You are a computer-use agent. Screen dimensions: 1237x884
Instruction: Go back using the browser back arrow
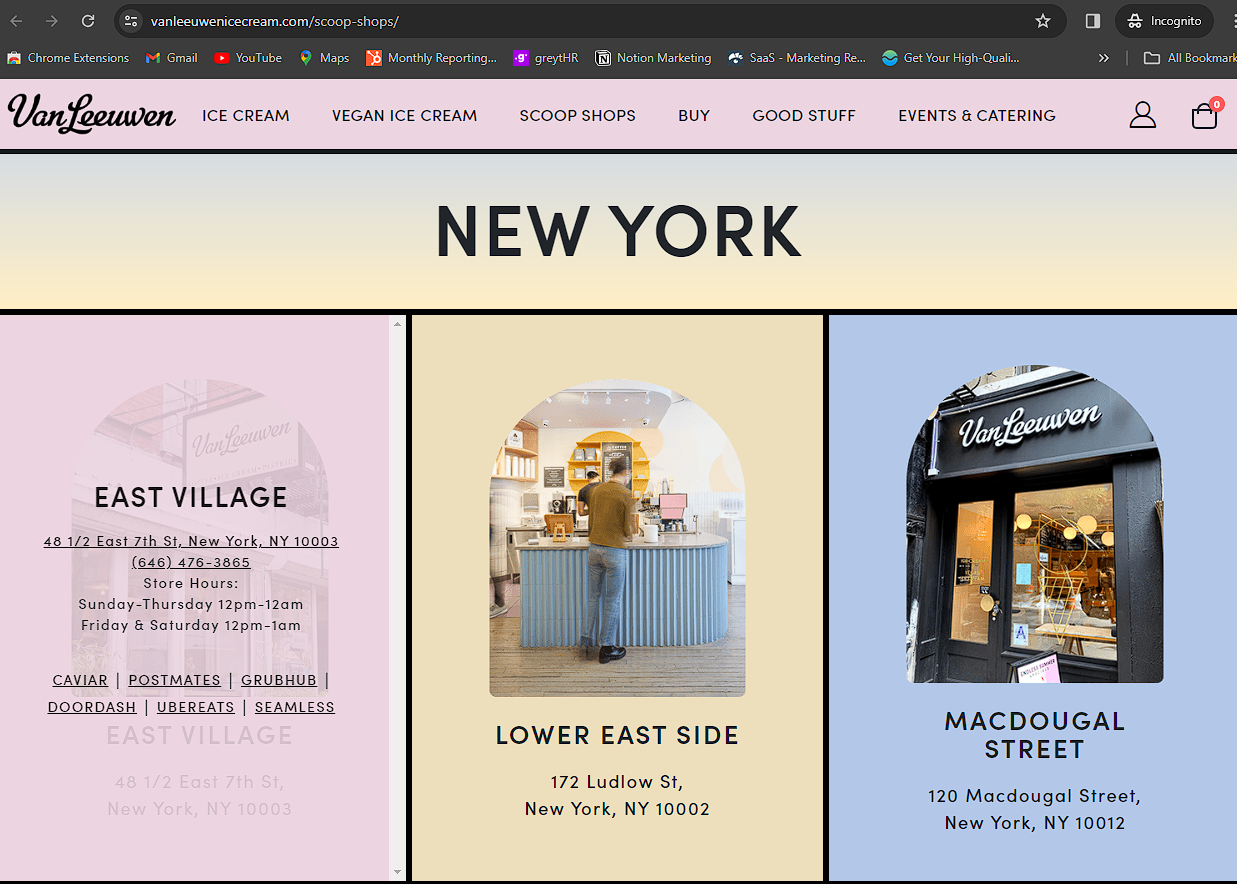[x=15, y=20]
